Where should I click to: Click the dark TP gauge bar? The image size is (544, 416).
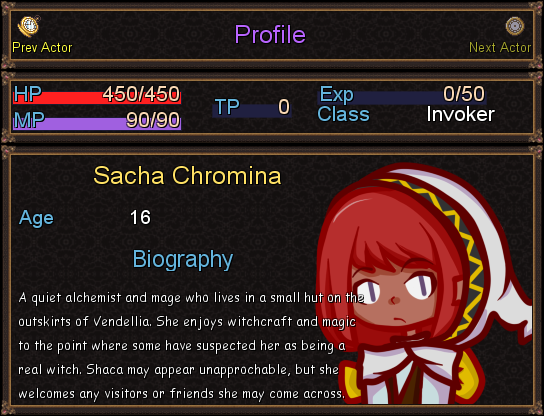tap(252, 111)
